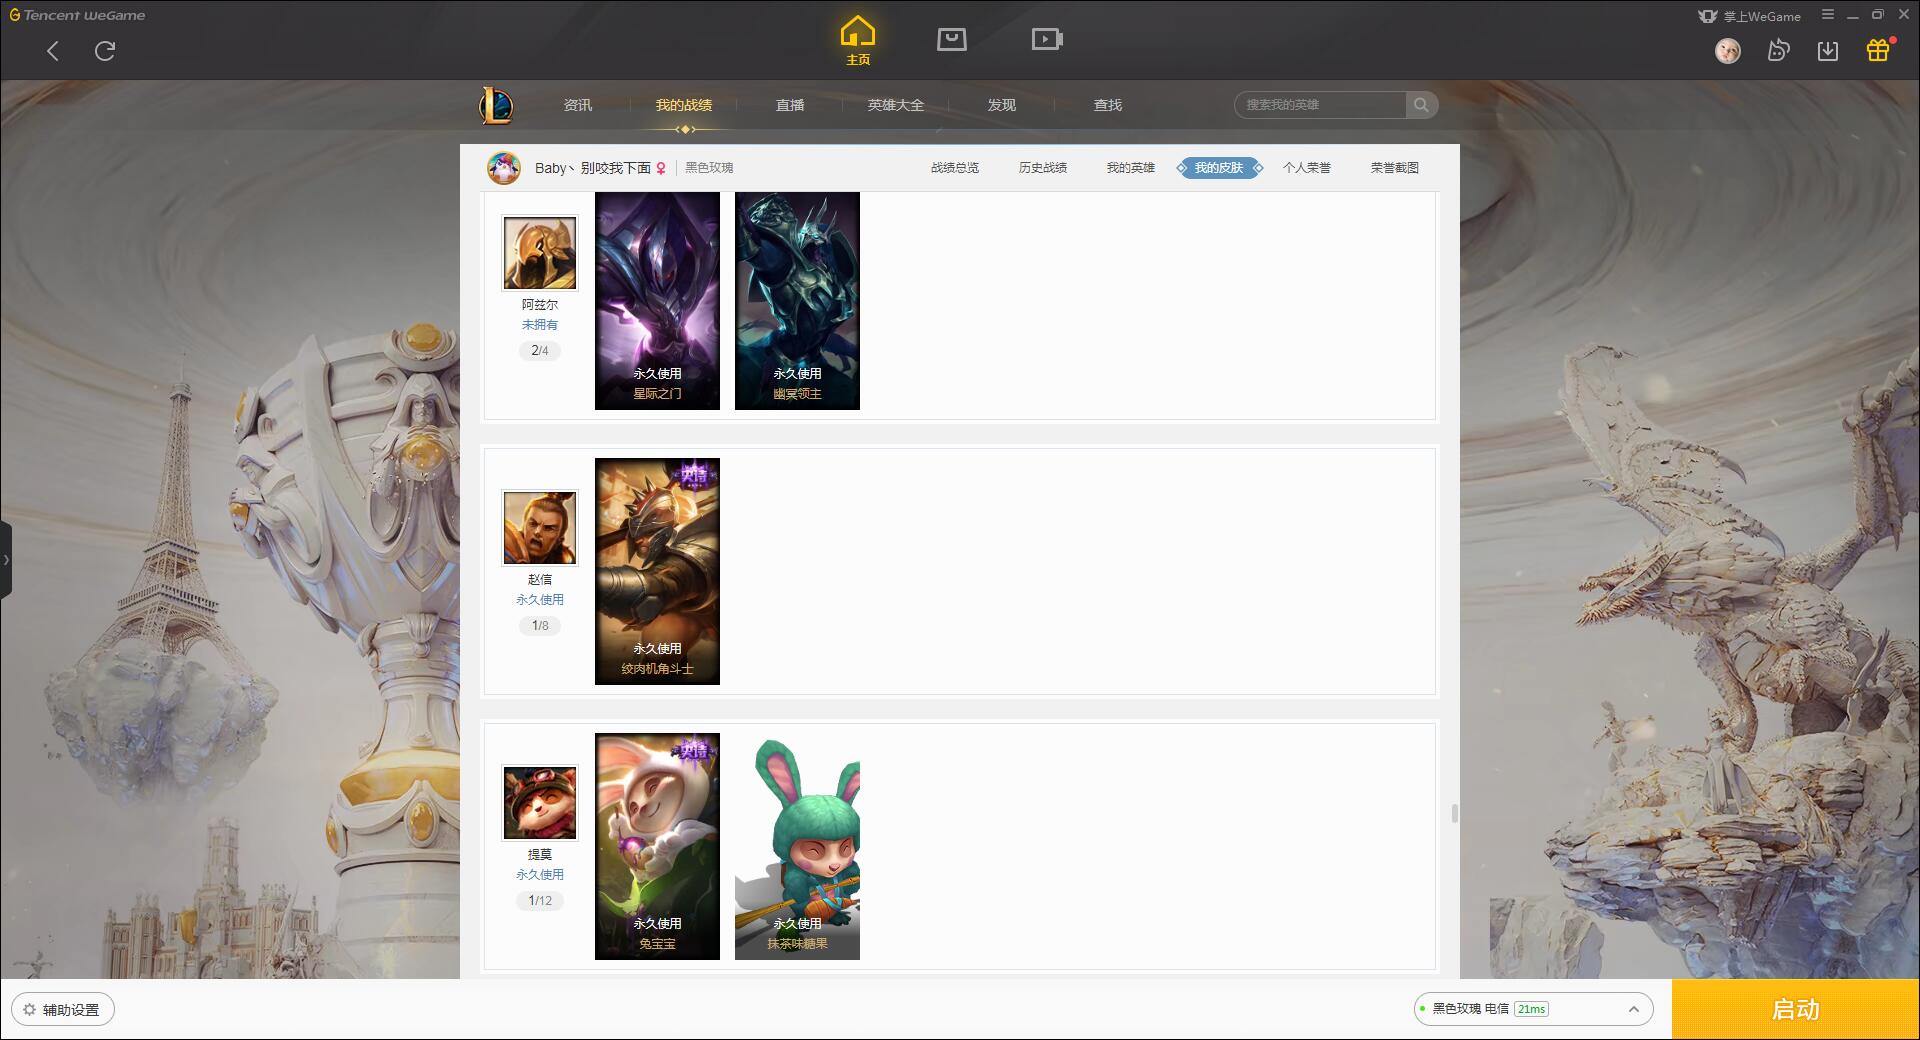The image size is (1920, 1040).
Task: Click the female gender icon beside the summoner name
Action: point(661,168)
